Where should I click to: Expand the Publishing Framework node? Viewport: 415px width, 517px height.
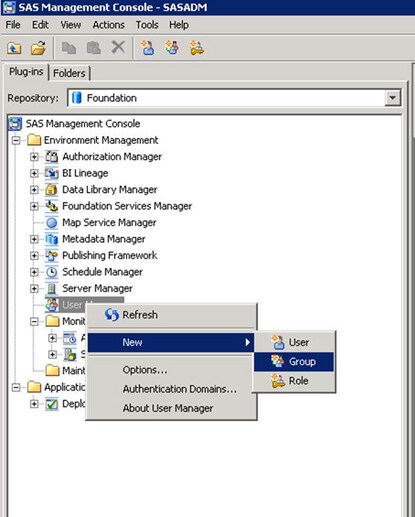point(34,256)
